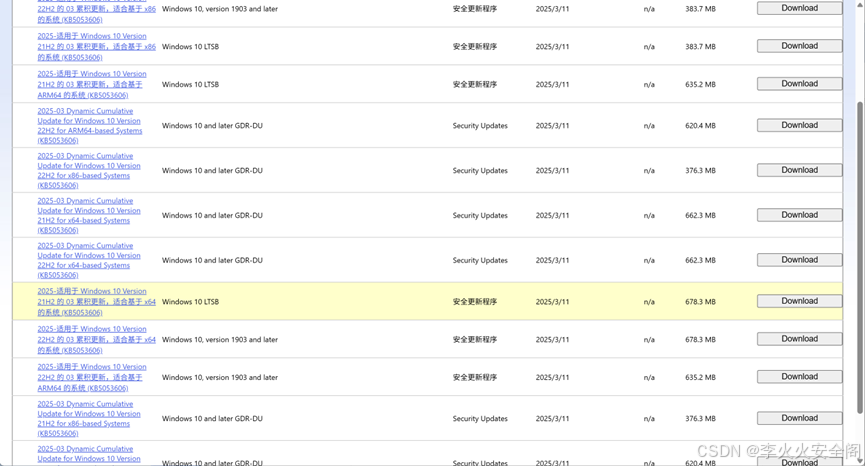Select 'Windows 10 and later GDR-DU' in 22H2 x64 row

pos(212,260)
